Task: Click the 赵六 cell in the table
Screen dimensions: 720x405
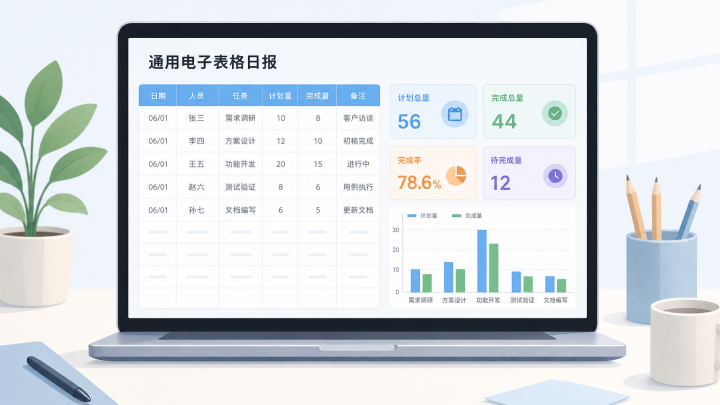Action: (197, 187)
